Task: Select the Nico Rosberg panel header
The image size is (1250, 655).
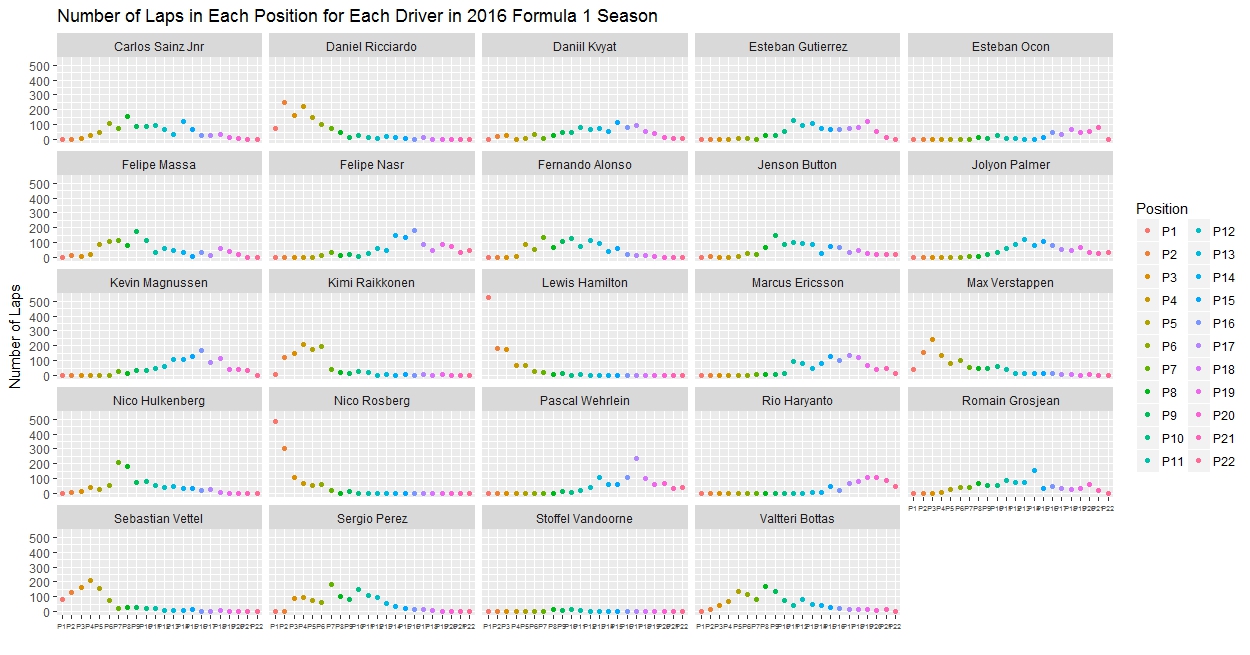Action: point(372,401)
